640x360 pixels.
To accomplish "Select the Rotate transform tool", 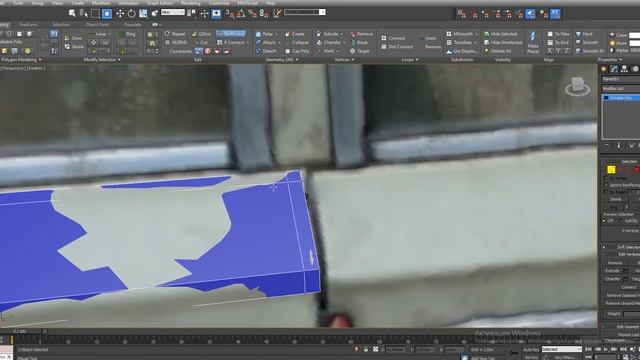I will 131,13.
